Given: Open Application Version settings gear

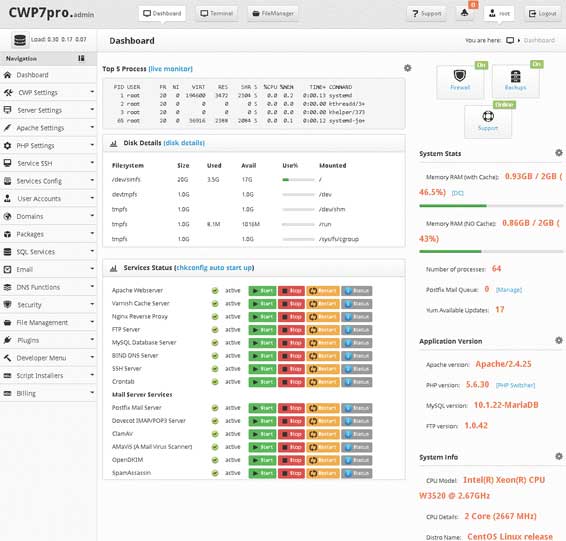Looking at the screenshot, I should click(558, 340).
